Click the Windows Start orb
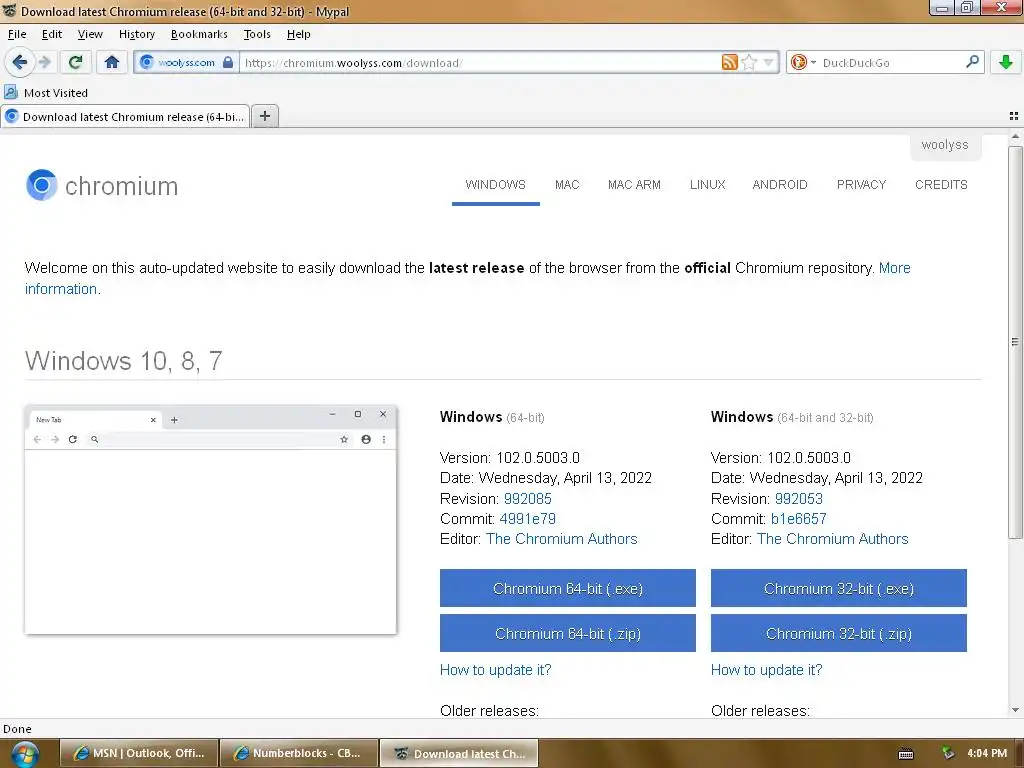This screenshot has width=1024, height=768. click(x=25, y=754)
